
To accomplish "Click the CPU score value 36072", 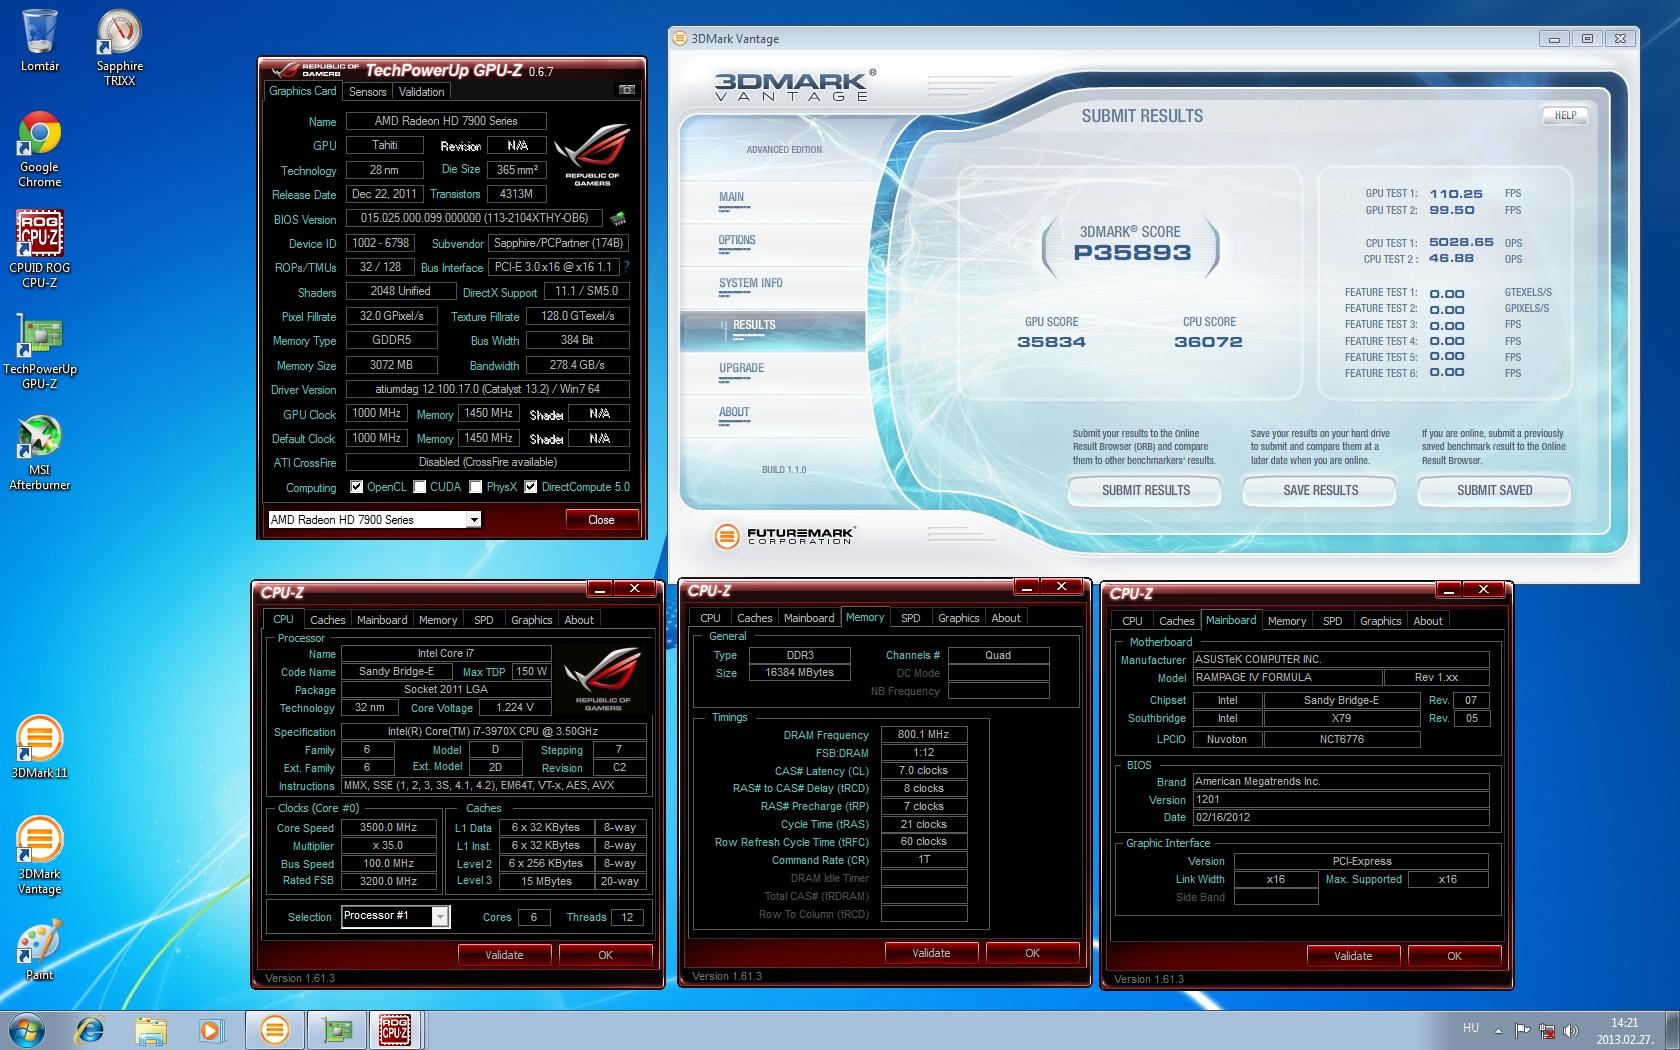I will [x=1208, y=342].
